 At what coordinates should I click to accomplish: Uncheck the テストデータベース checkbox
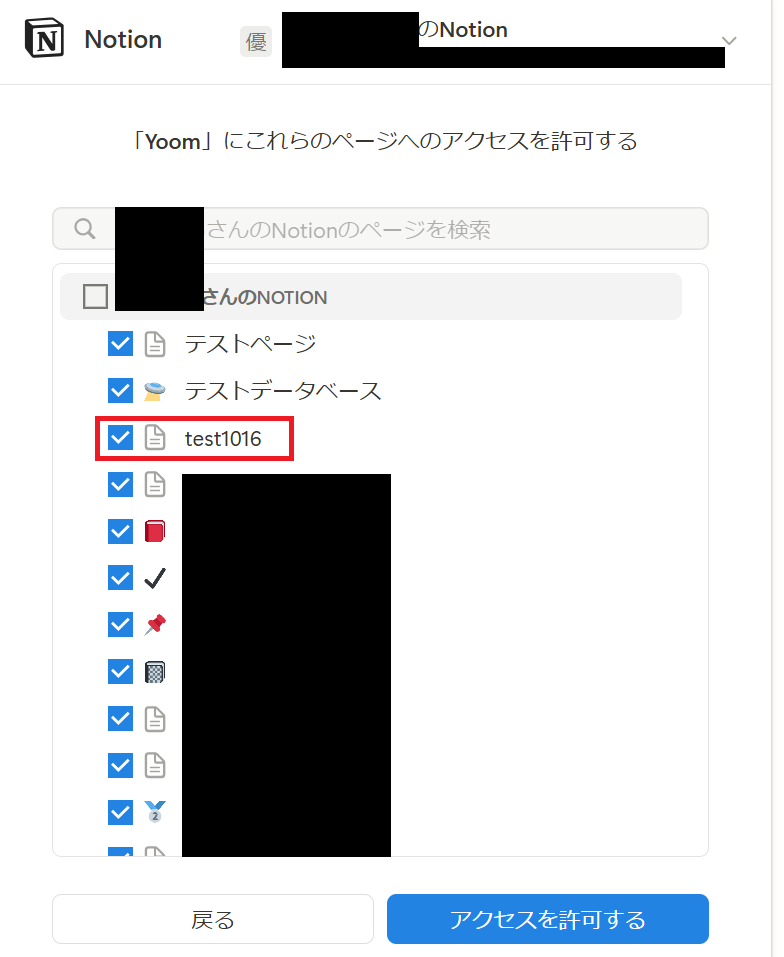pyautogui.click(x=120, y=391)
